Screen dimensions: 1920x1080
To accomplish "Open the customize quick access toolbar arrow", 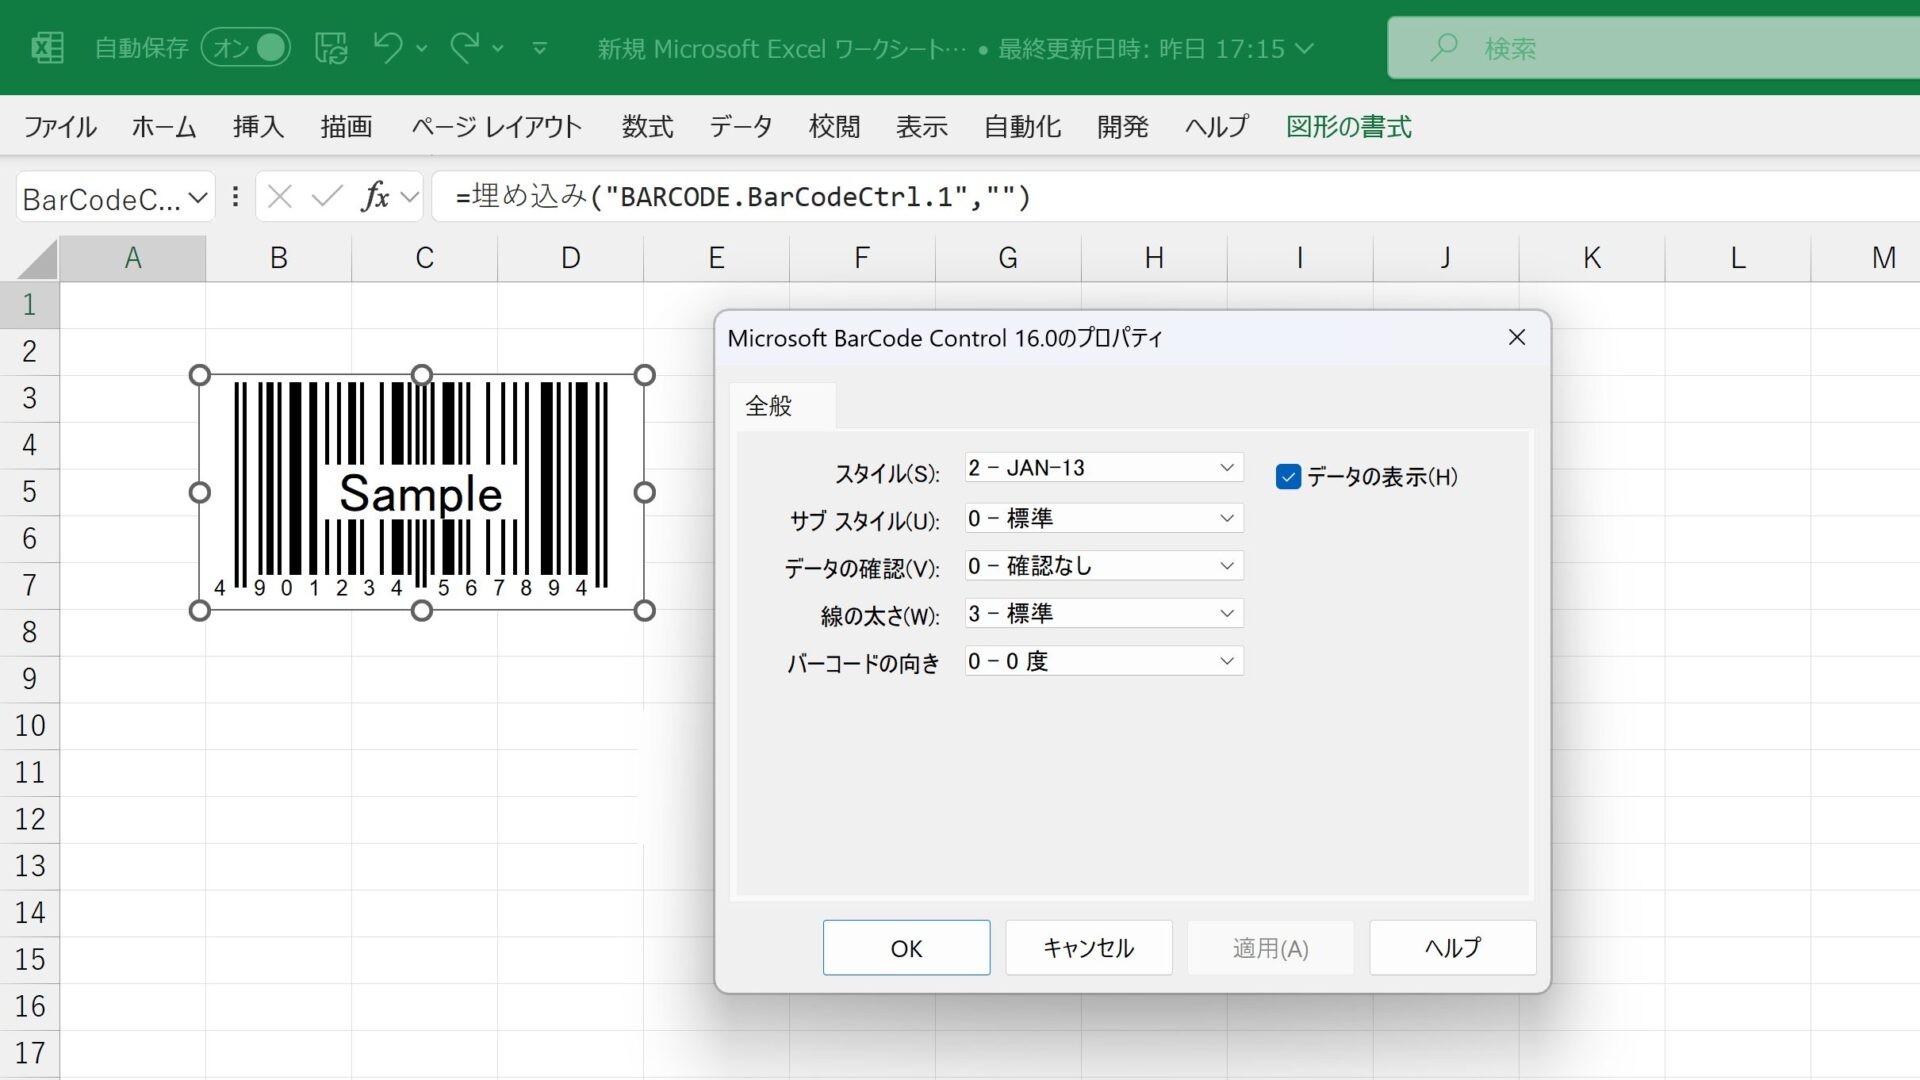I will pos(540,48).
